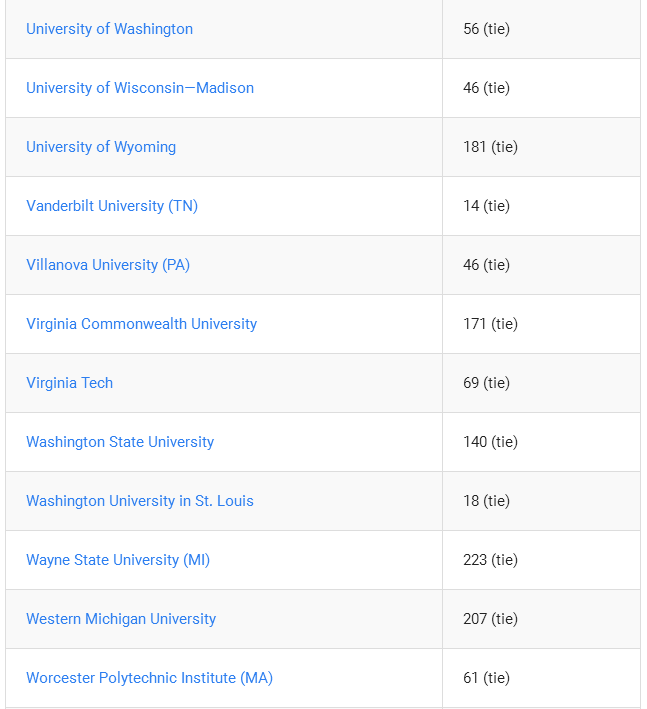Click the 56 (tie) rank cell
Image resolution: width=647 pixels, height=709 pixels.
pos(541,29)
